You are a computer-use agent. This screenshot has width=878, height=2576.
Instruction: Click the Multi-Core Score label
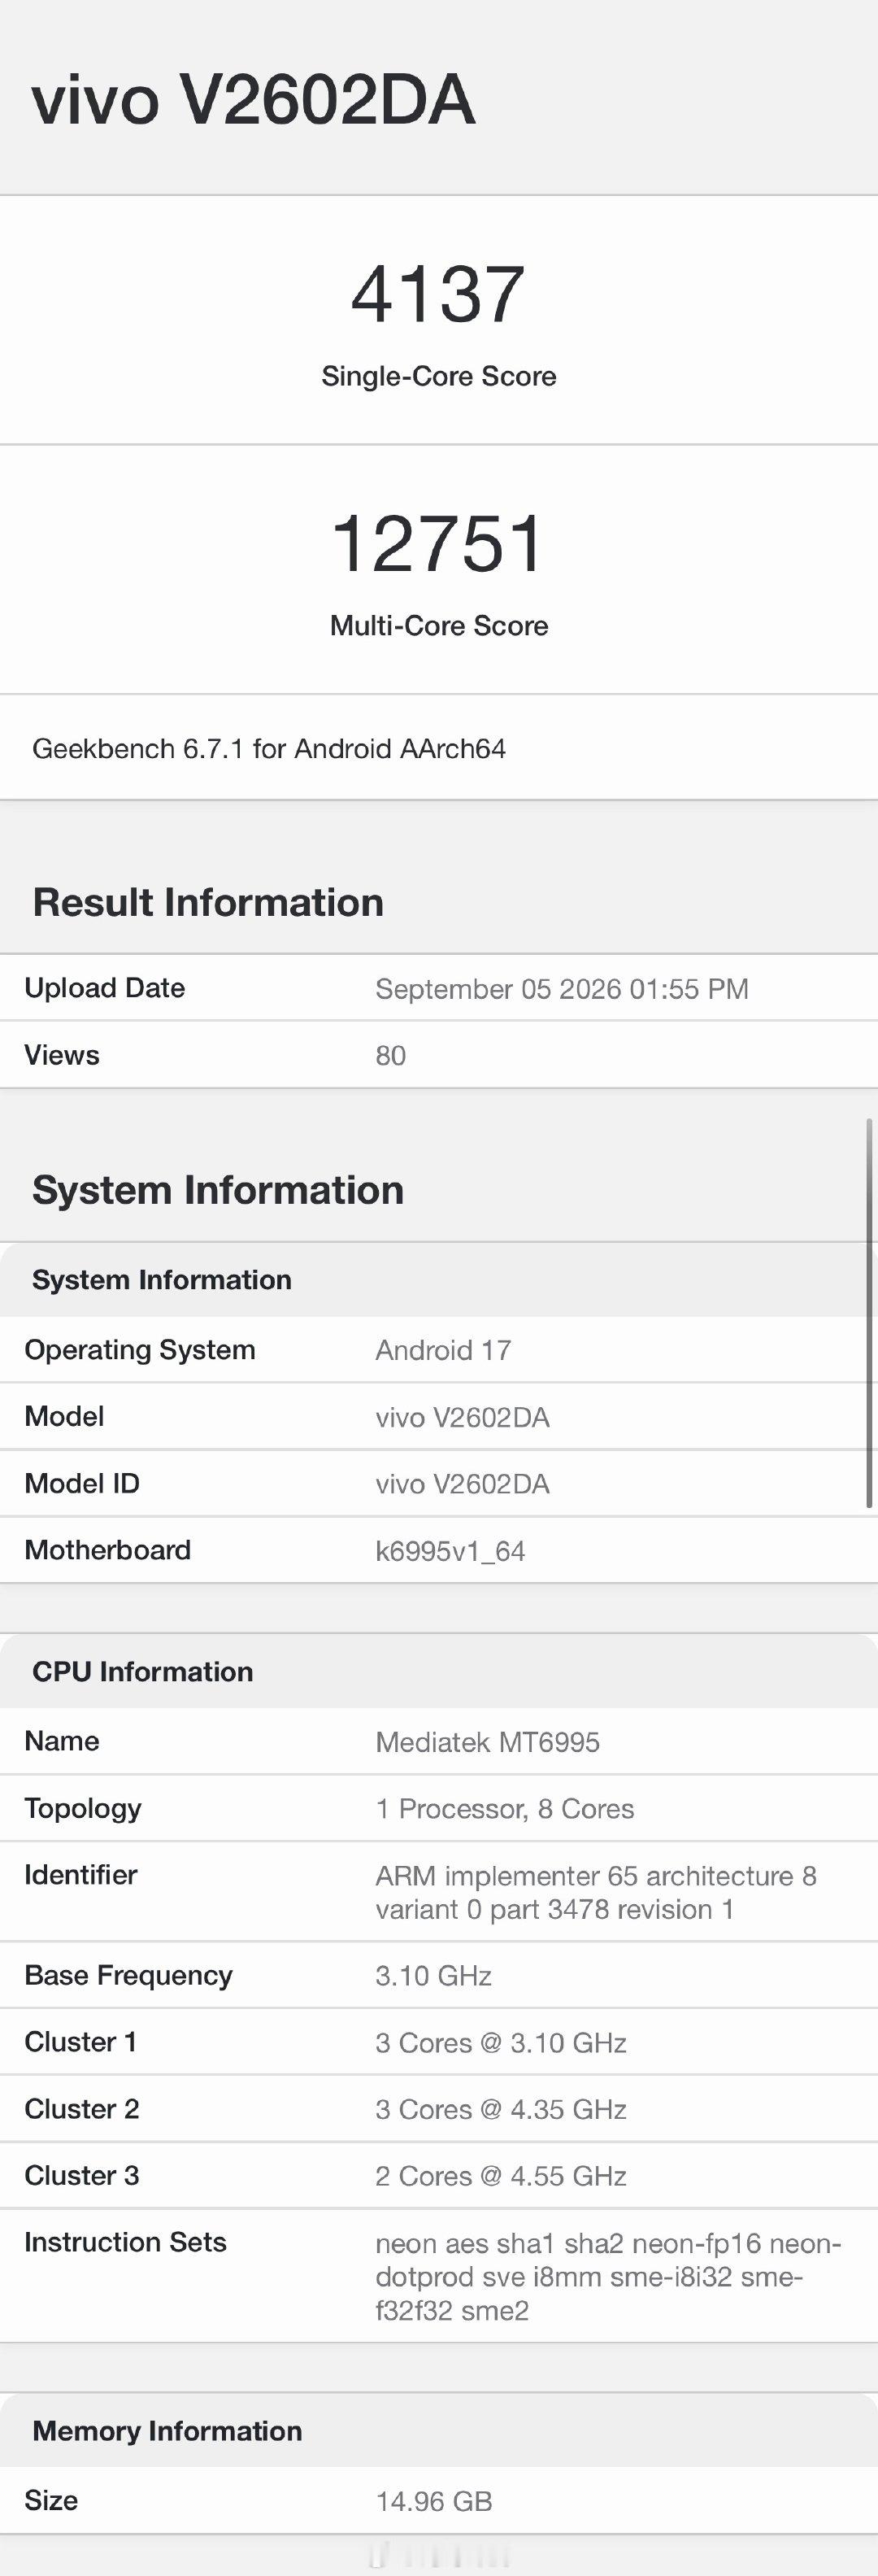pos(439,625)
